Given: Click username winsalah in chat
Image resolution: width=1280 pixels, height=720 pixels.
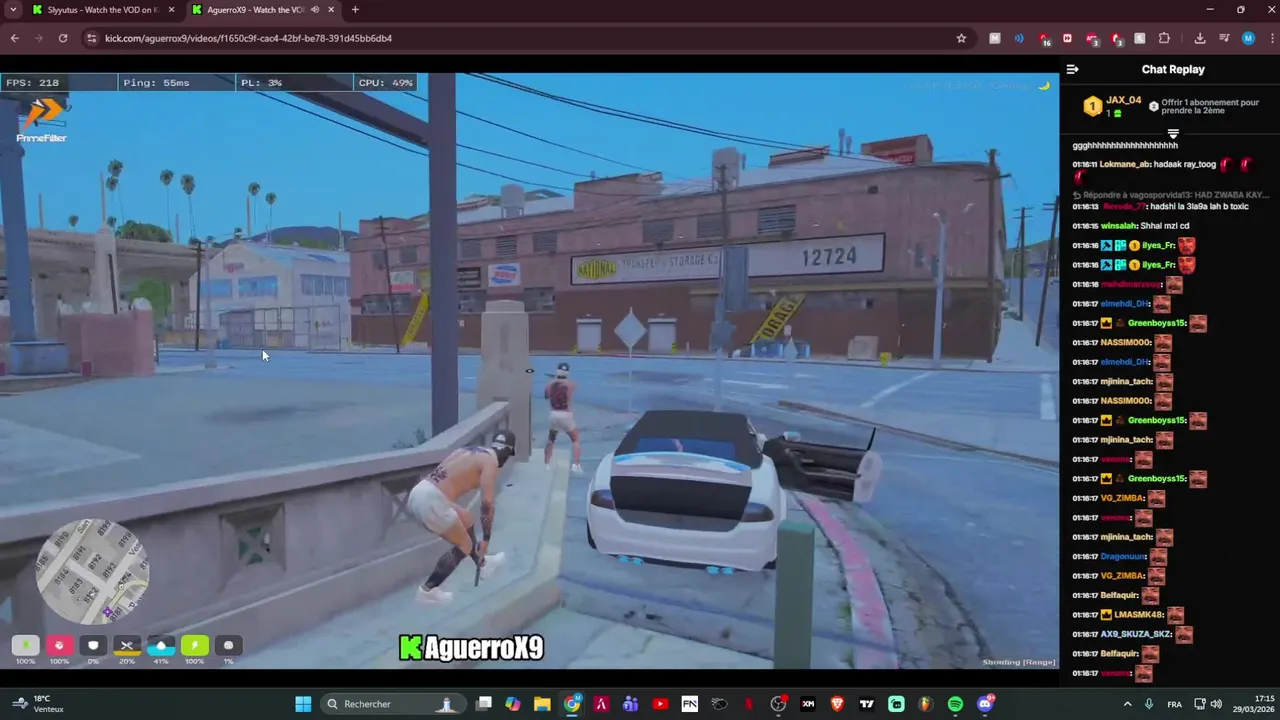Looking at the screenshot, I should pos(1120,226).
